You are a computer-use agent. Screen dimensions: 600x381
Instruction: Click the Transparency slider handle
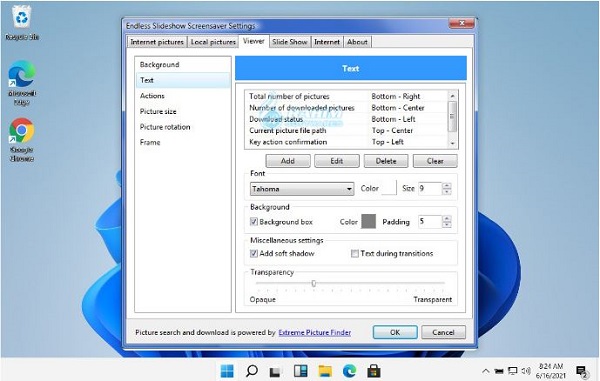pyautogui.click(x=314, y=283)
